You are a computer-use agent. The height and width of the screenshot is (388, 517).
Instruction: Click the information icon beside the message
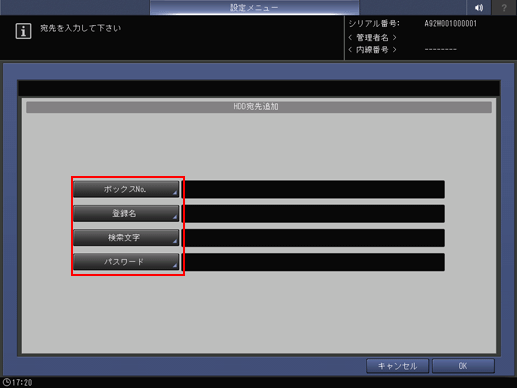click(x=23, y=31)
